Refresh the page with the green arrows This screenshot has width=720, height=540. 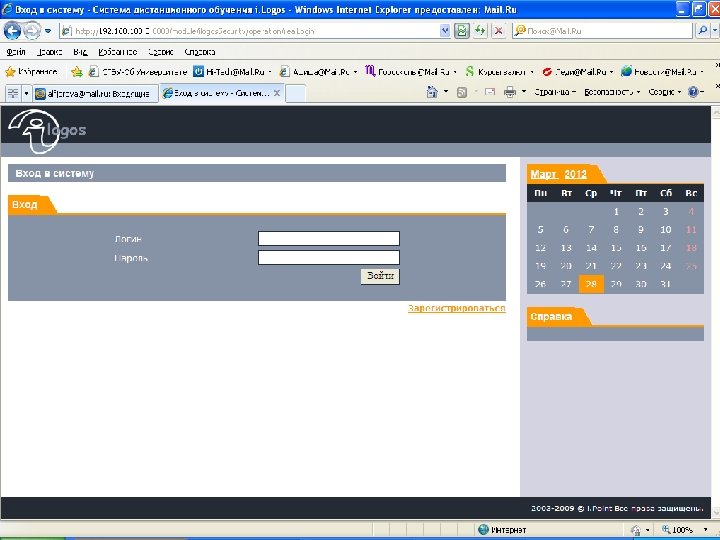click(480, 31)
